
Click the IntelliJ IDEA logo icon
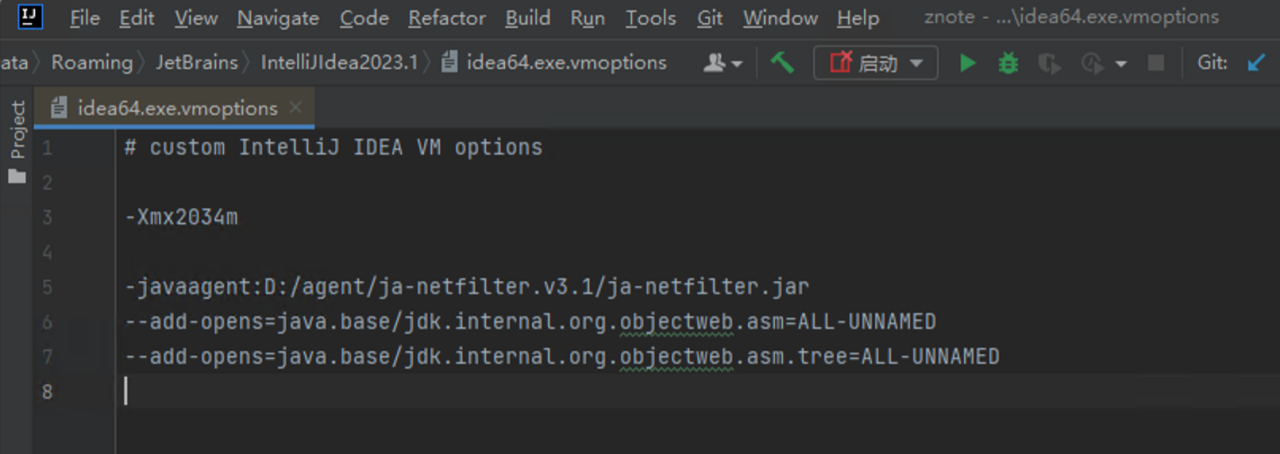tap(30, 17)
